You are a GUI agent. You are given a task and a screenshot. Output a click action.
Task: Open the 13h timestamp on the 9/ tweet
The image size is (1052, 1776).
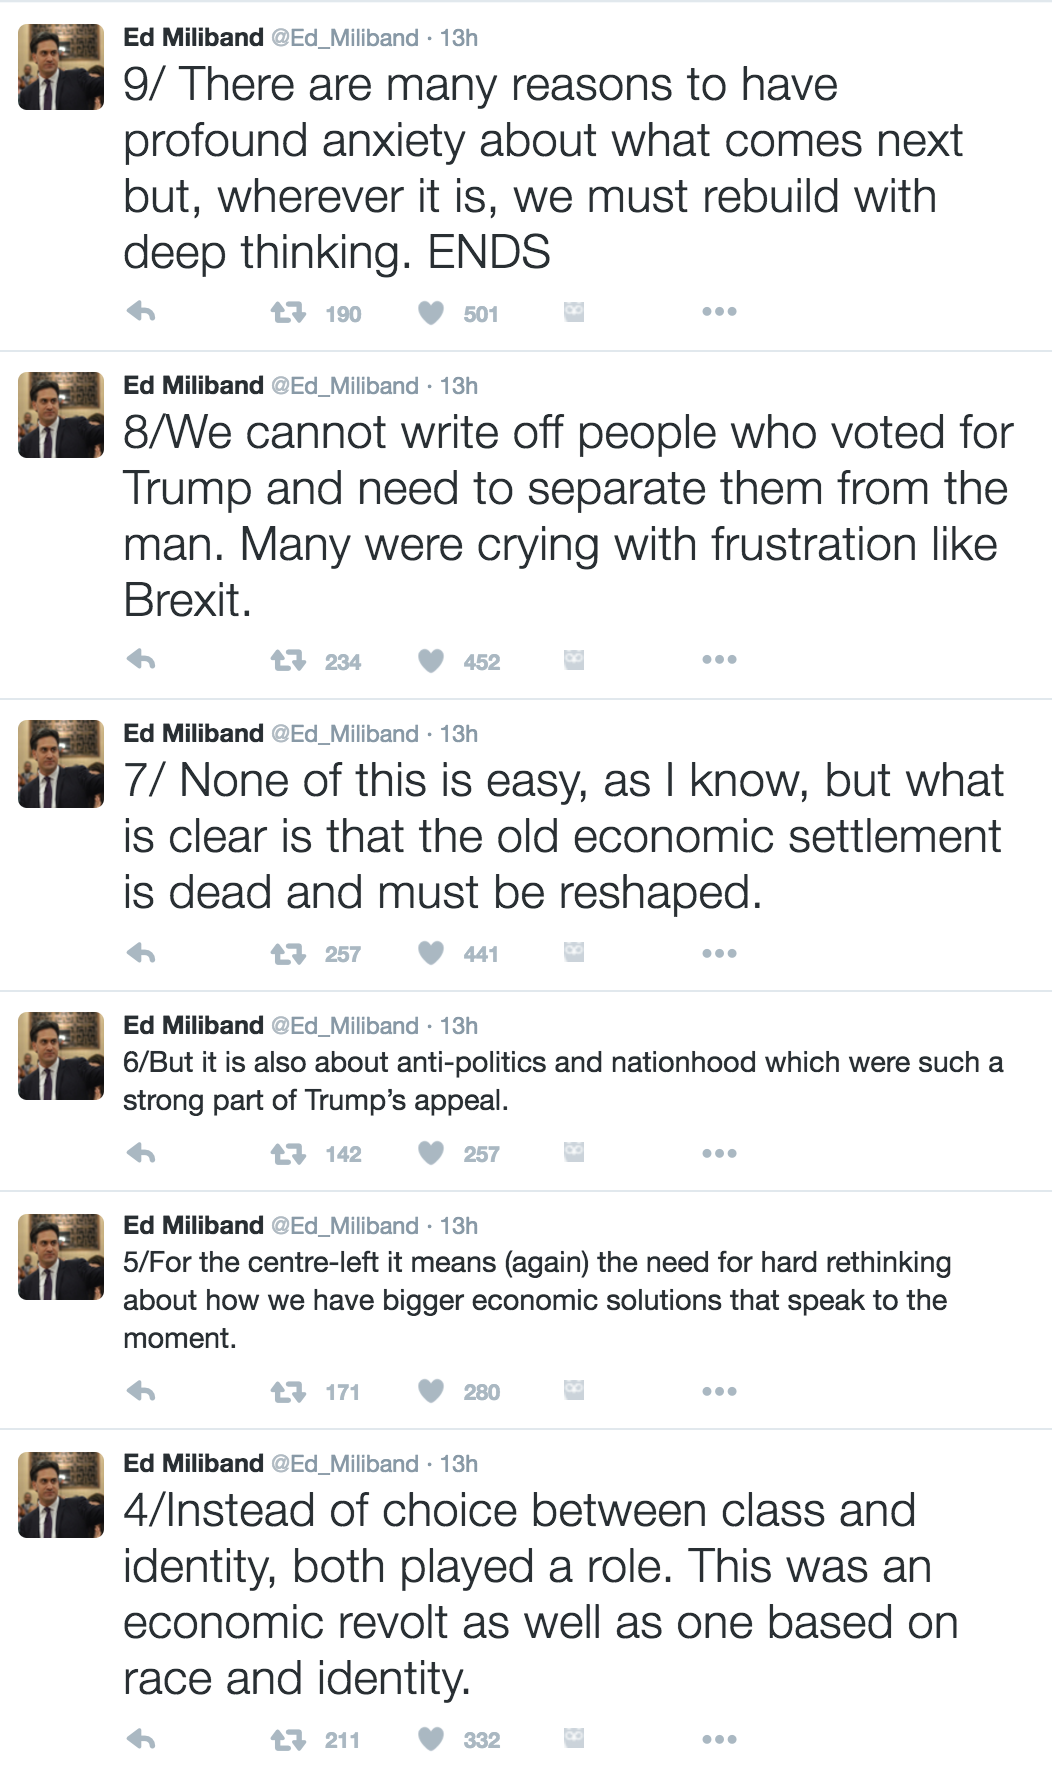(x=459, y=38)
